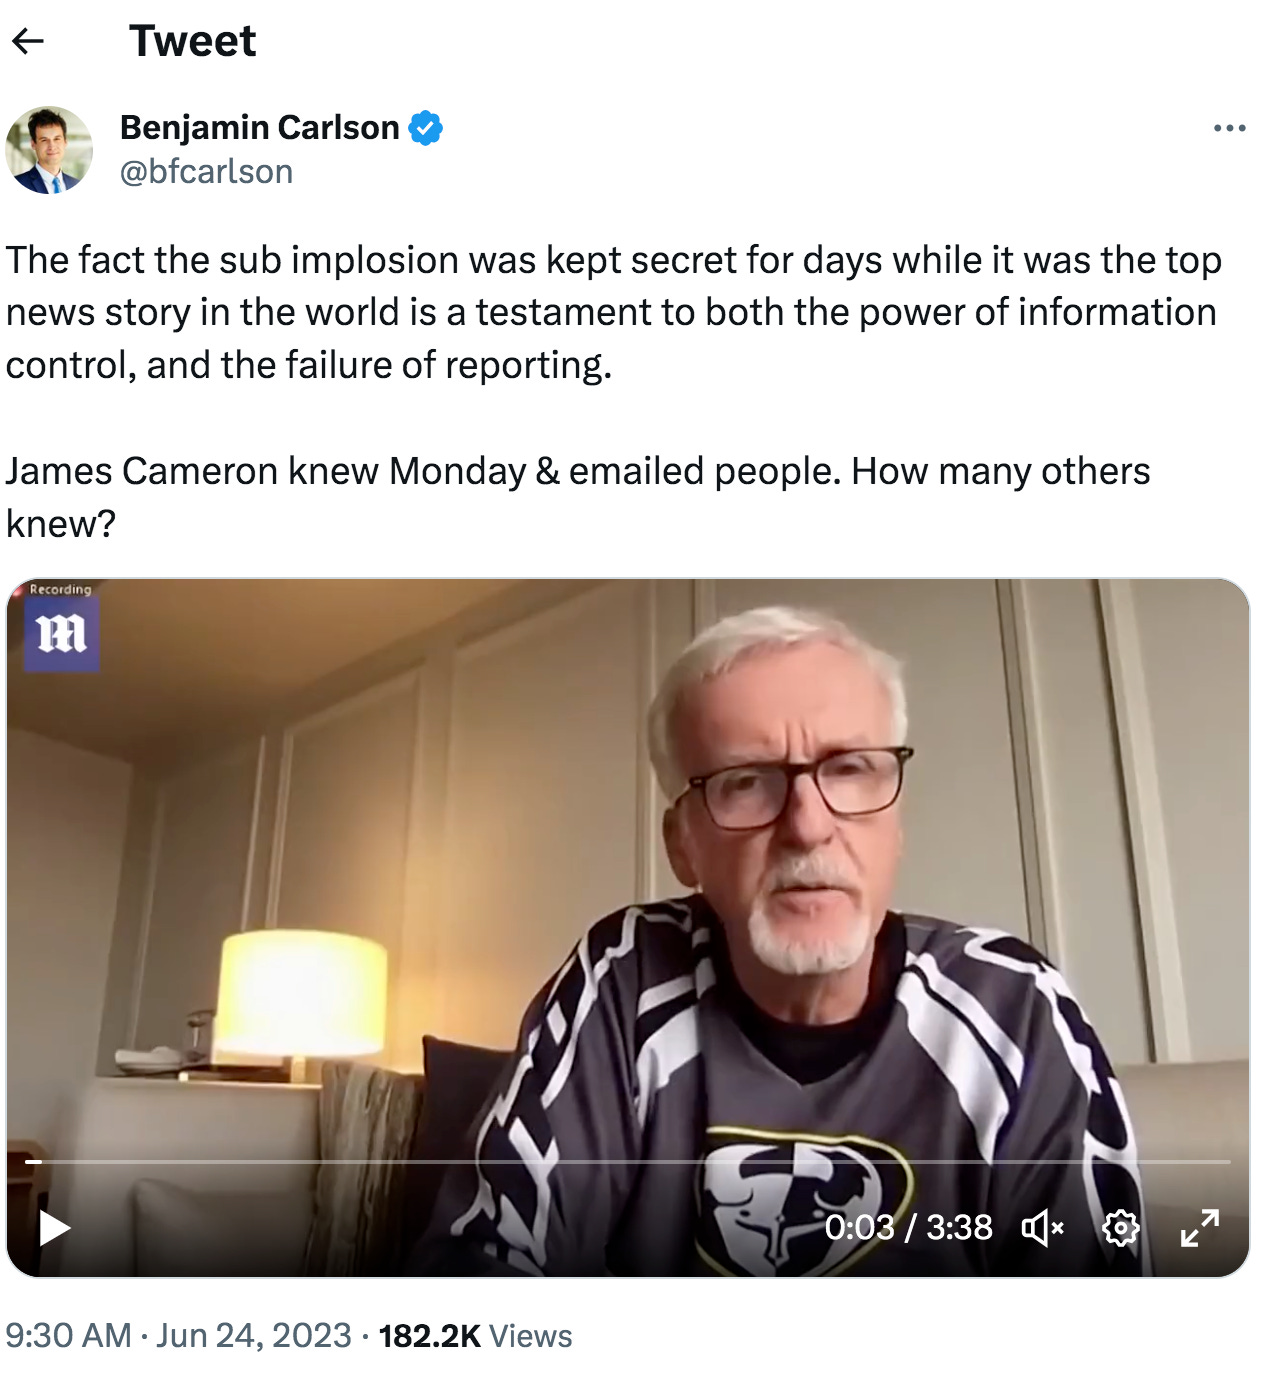Unmute the video via speaker icon
This screenshot has width=1274, height=1374.
(x=1042, y=1227)
